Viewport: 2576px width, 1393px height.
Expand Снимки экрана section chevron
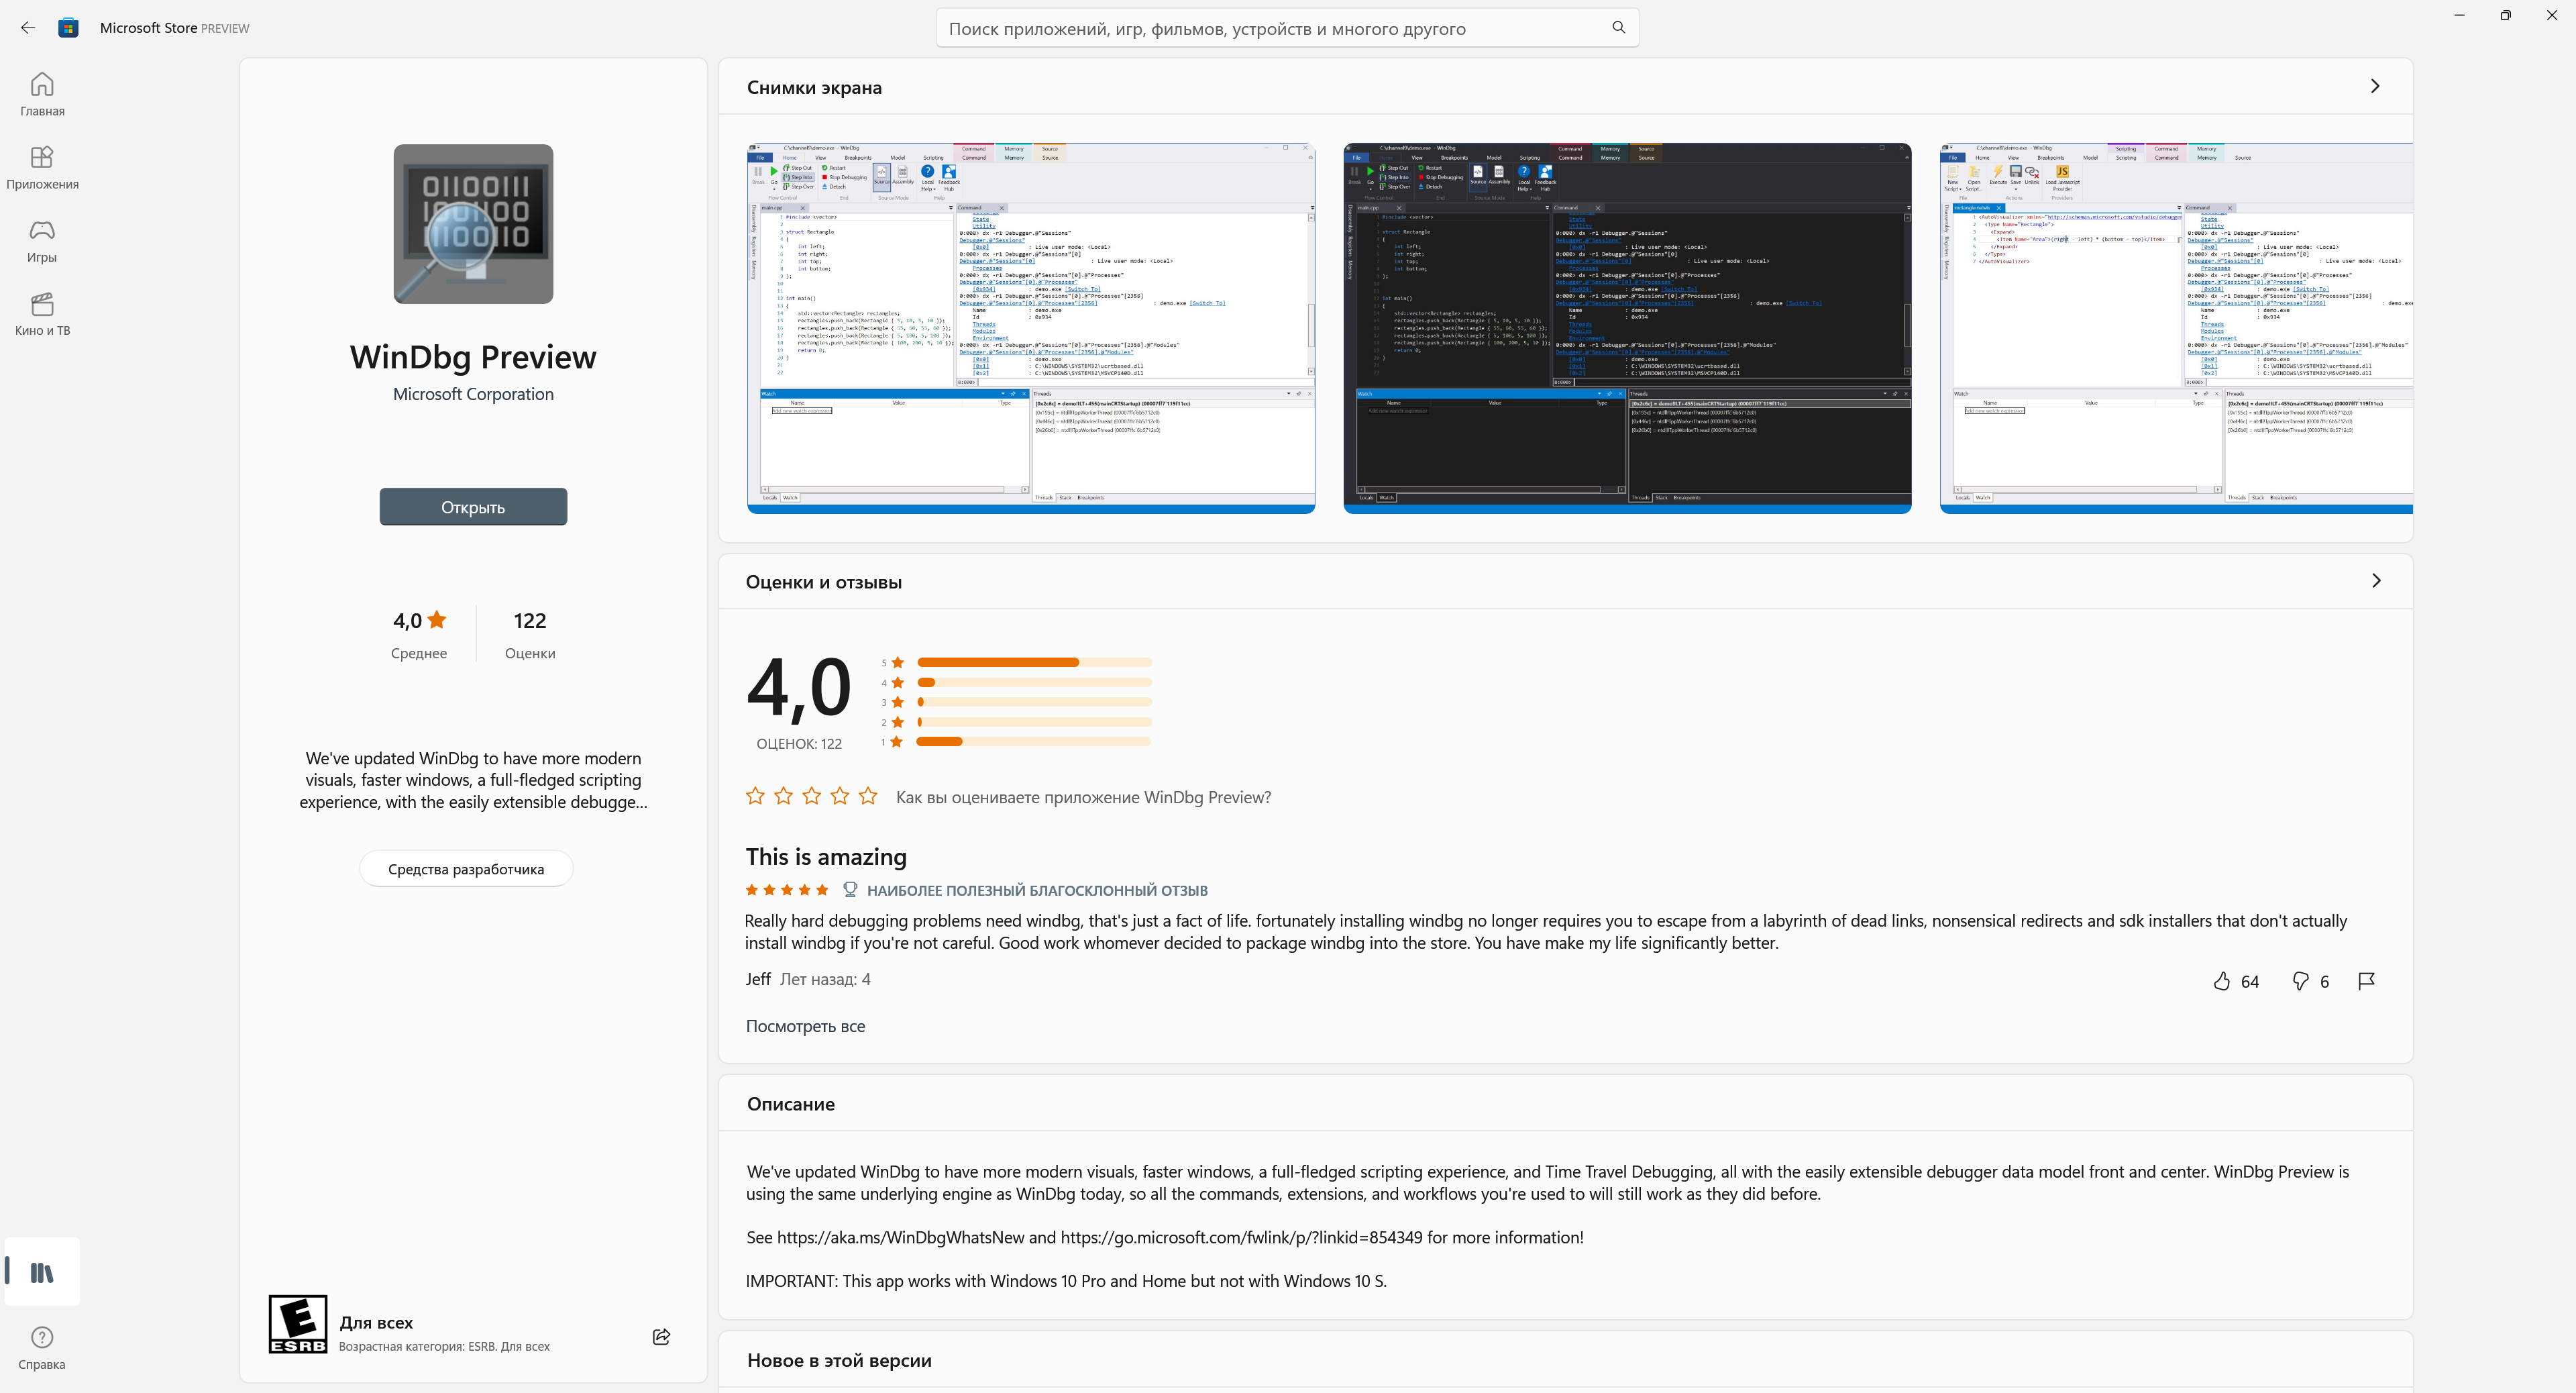[x=2375, y=87]
